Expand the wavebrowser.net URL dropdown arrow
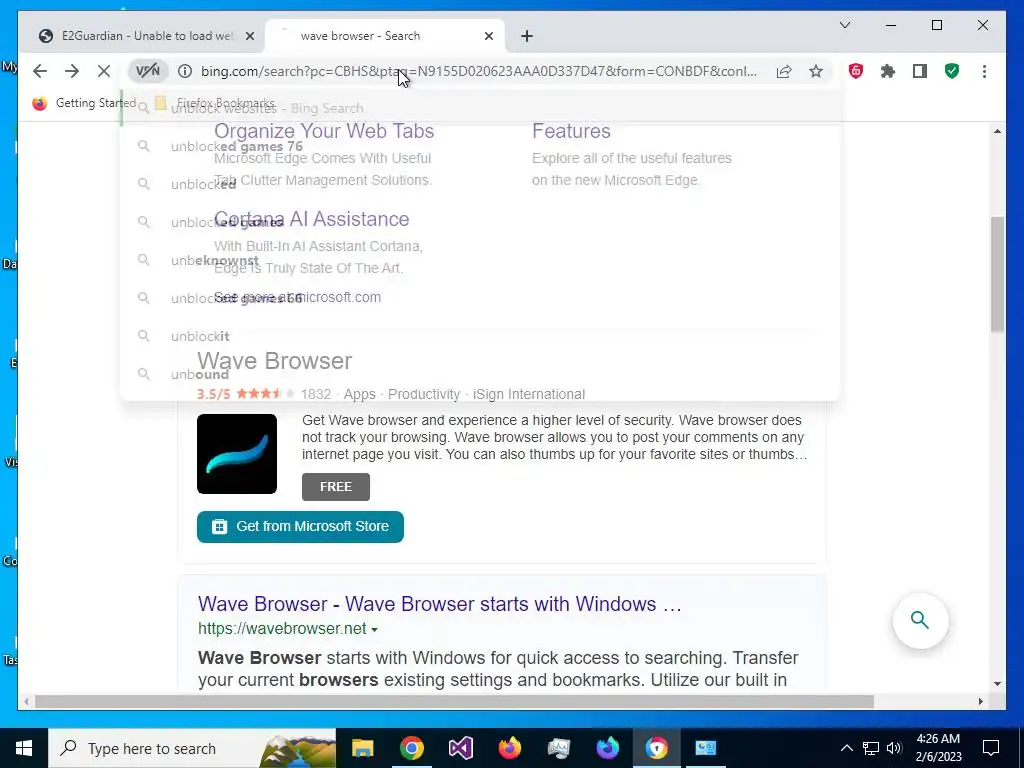 [374, 630]
